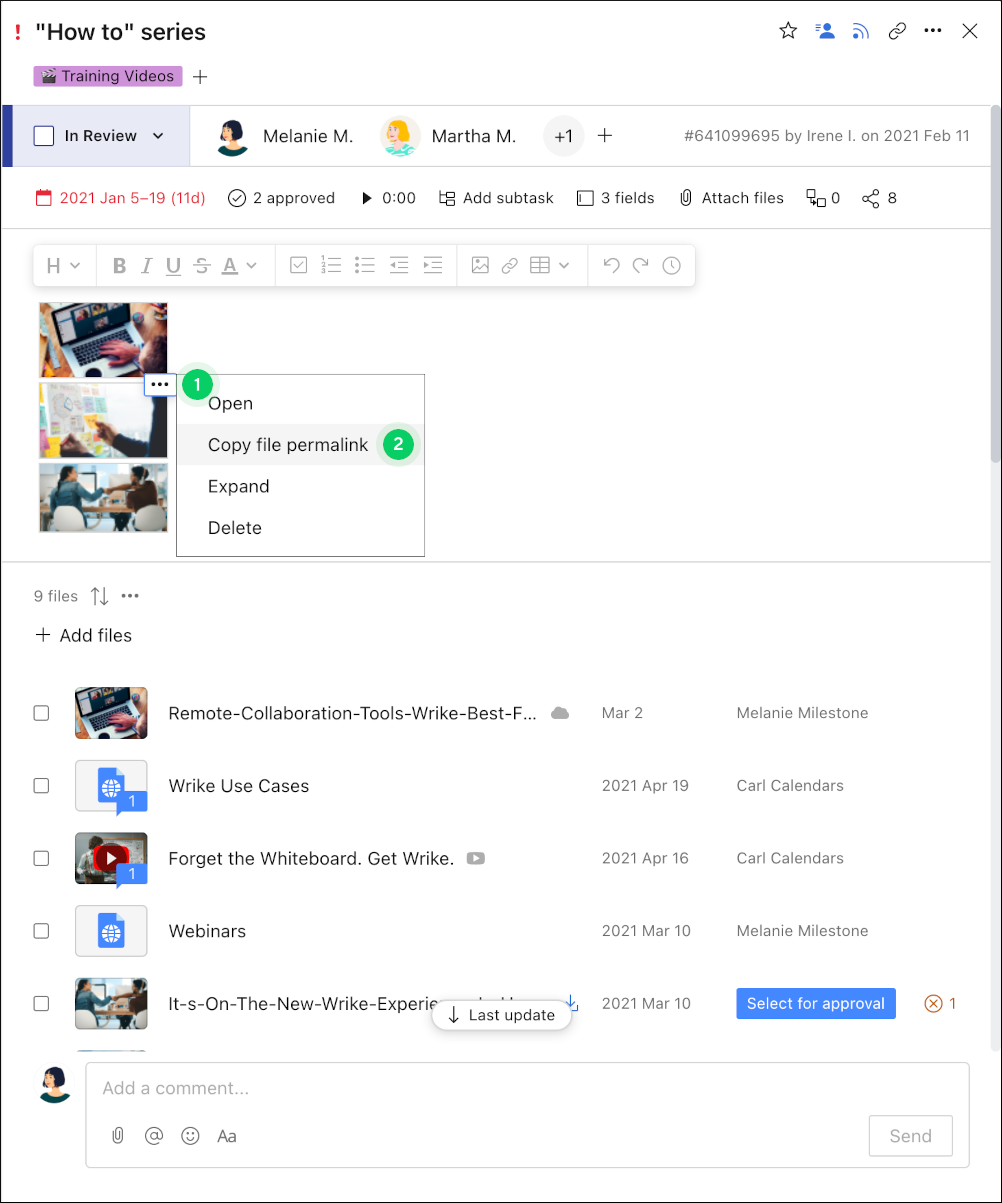Open the heading style dropdown
The width and height of the screenshot is (1002, 1203).
pyautogui.click(x=63, y=265)
